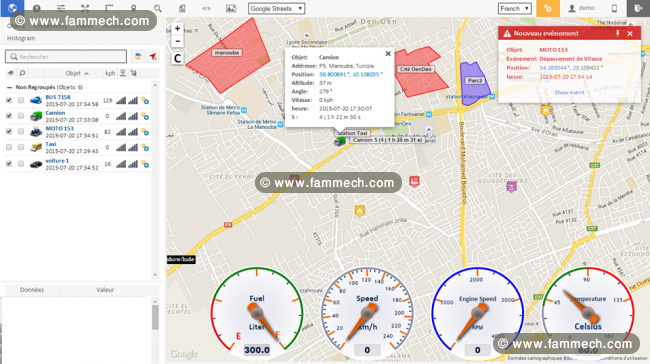650x364 pixels.
Task: Enable follow checkbox for MOTO 153
Action: click(x=21, y=131)
